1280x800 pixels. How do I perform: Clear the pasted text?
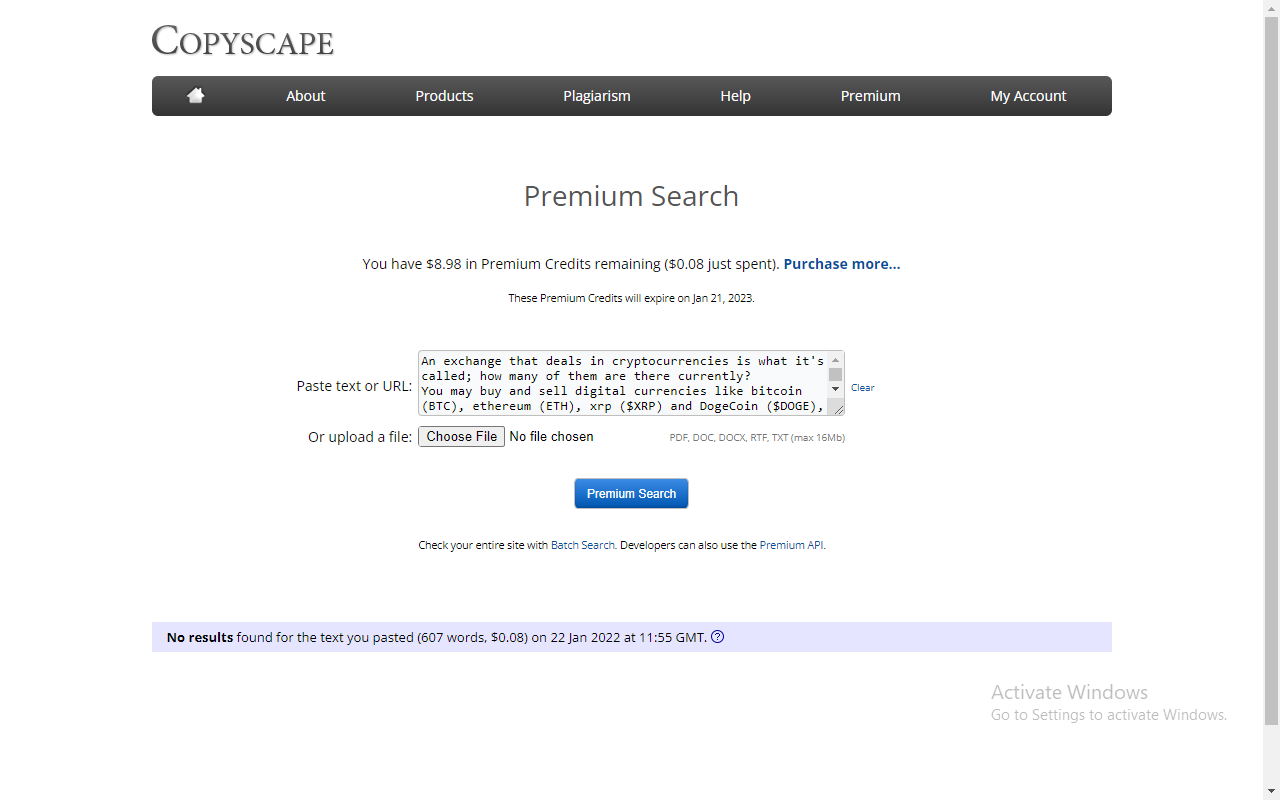coord(863,388)
